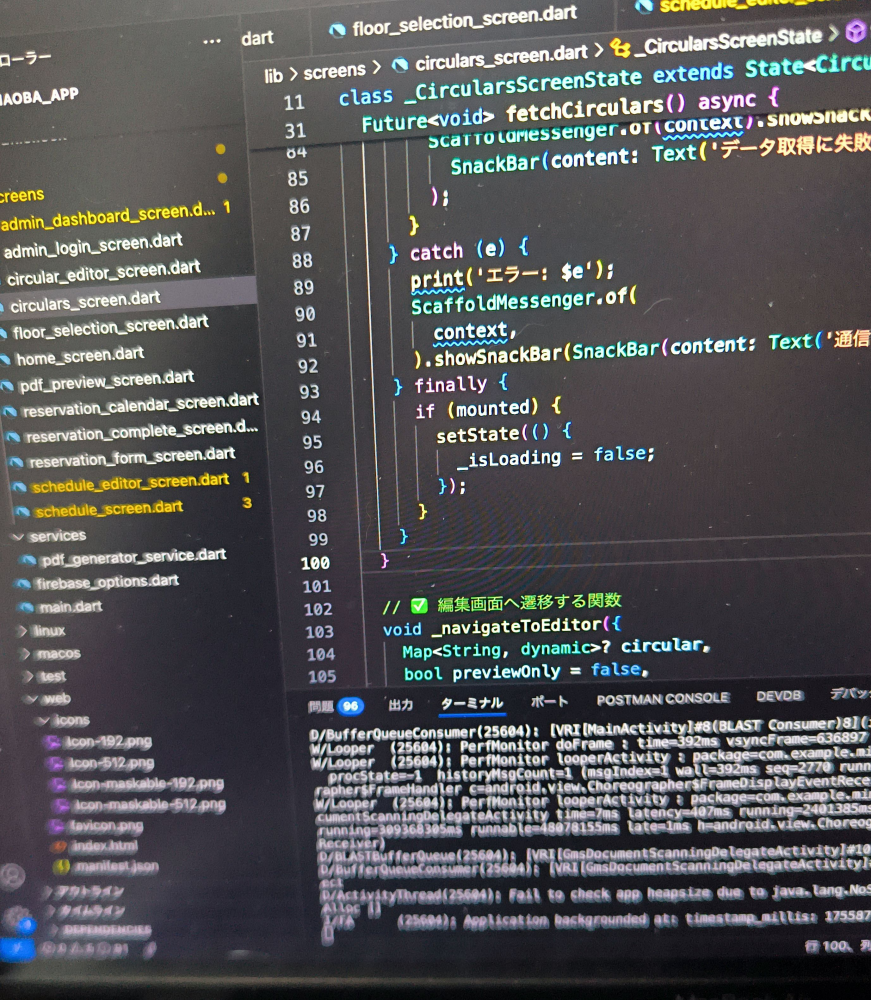Click the Dart icon beside main.dart
This screenshot has height=1000, width=872.
(27, 608)
